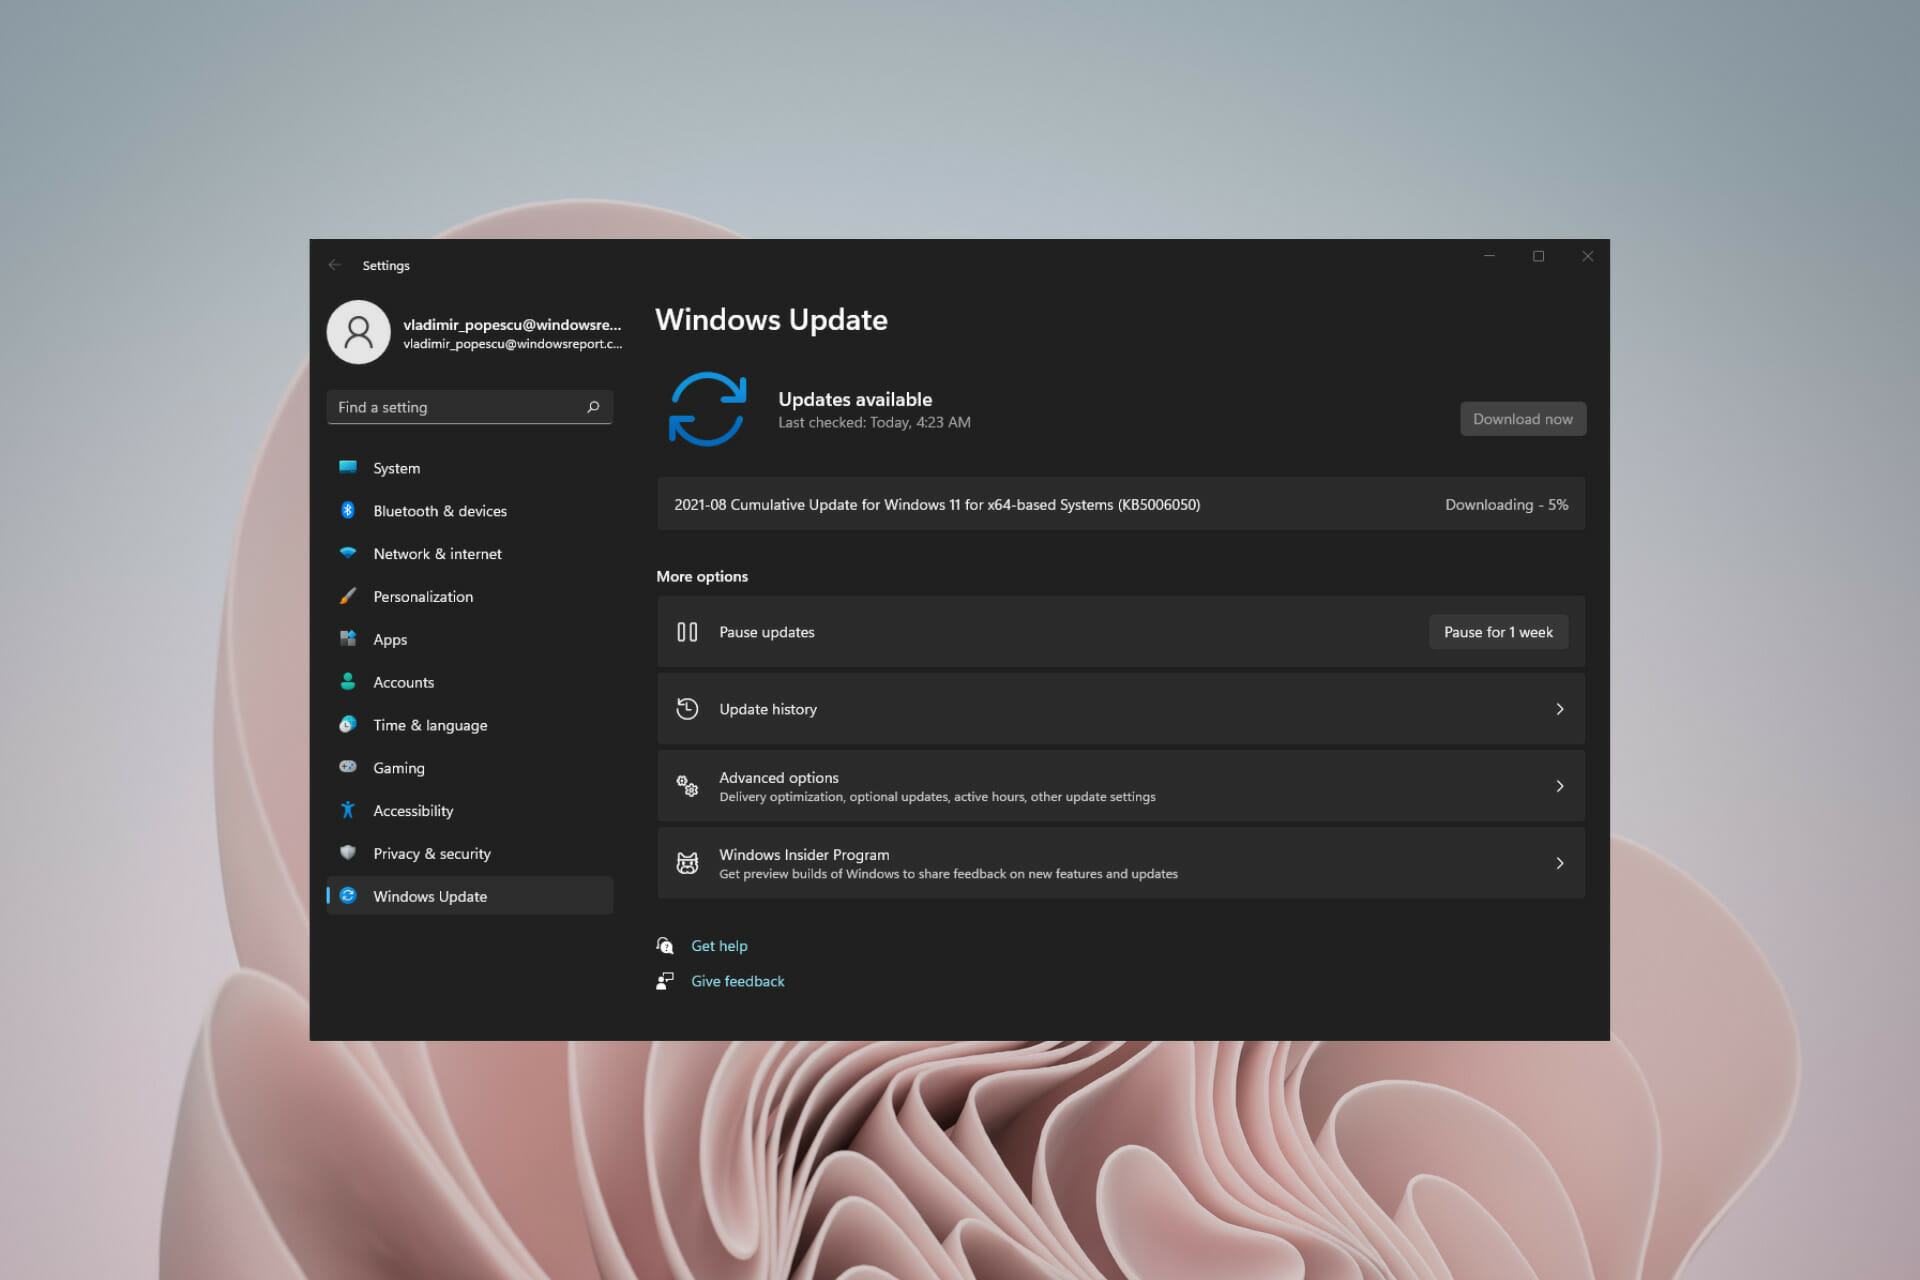Click Pause for 1 week button
Viewport: 1920px width, 1280px height.
[x=1498, y=632]
